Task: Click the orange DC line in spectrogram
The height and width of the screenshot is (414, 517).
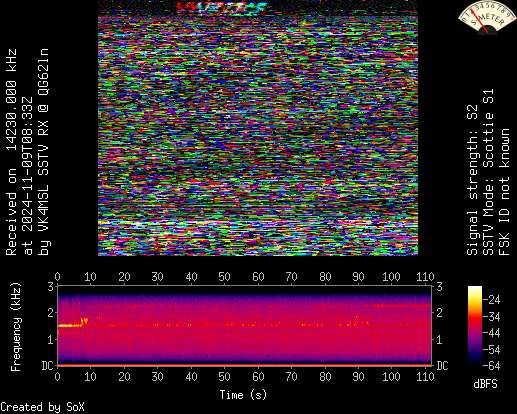Action: tap(245, 365)
